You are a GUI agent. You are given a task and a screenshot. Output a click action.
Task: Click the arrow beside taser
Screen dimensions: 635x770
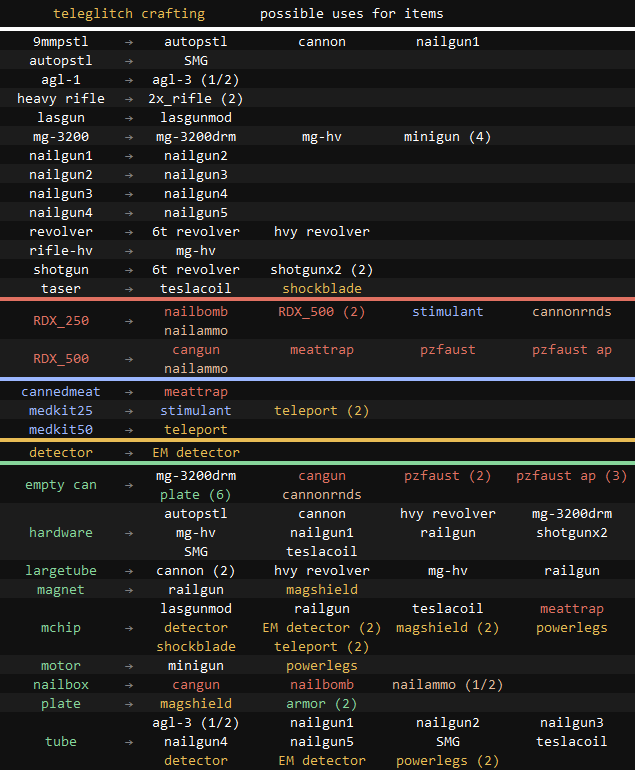[x=129, y=289]
